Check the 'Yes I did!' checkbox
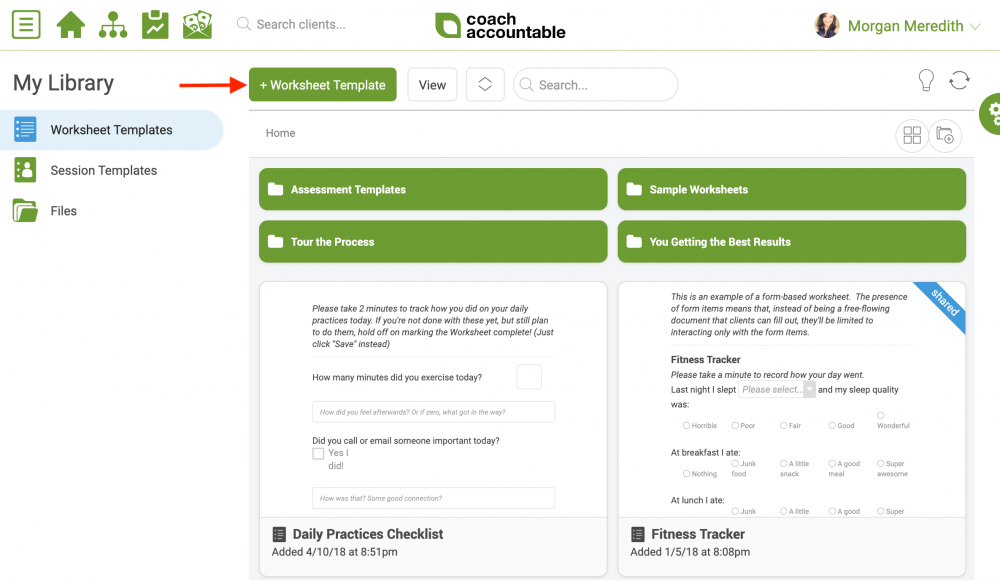 tap(318, 453)
